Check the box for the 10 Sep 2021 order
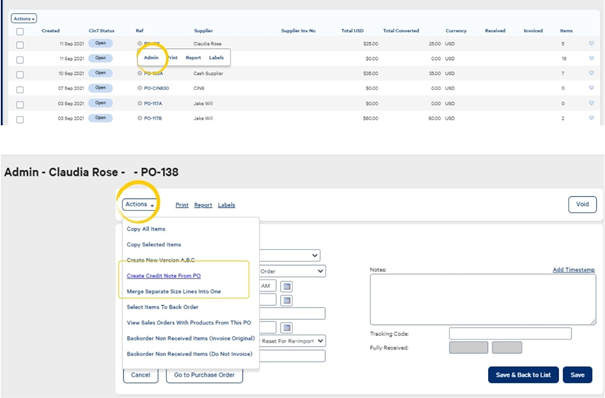This screenshot has height=398, width=605. click(20, 75)
